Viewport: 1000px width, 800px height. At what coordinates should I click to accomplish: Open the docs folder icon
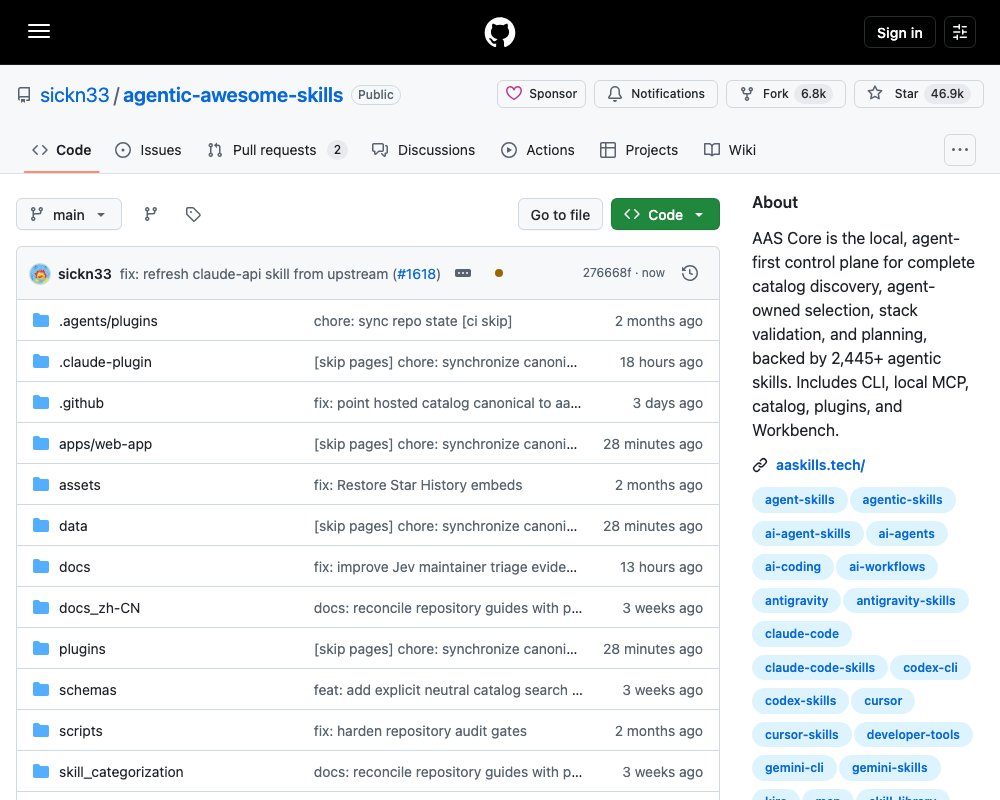click(41, 567)
